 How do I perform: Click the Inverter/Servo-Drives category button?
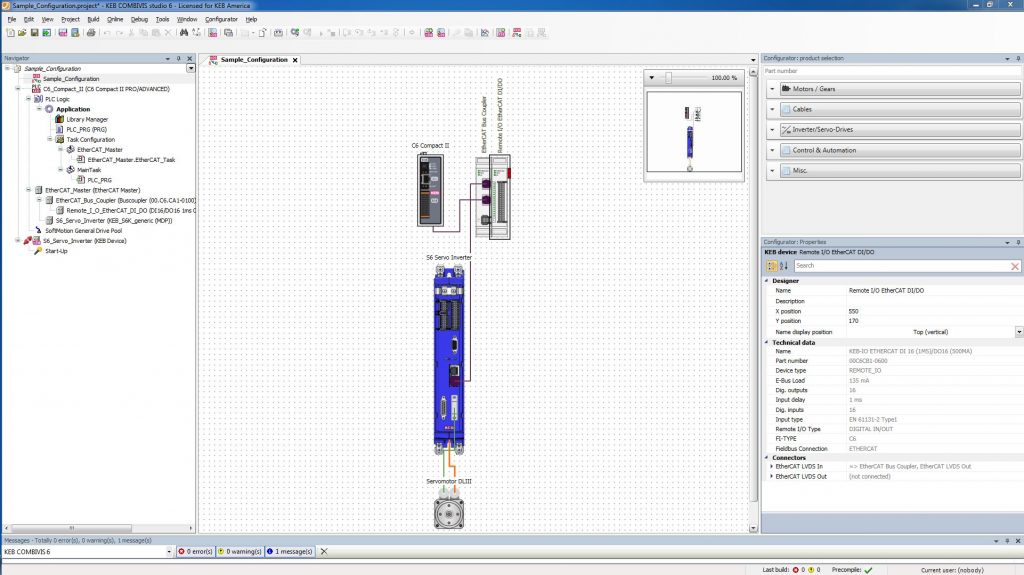coord(900,129)
